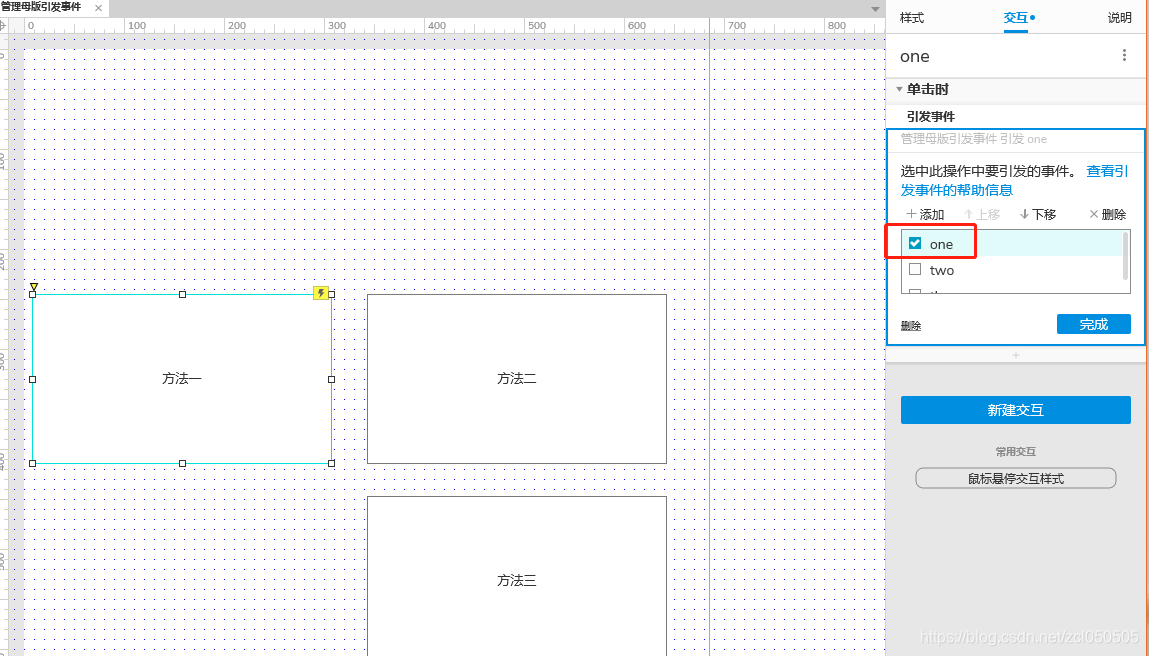This screenshot has width=1149, height=656.
Task: Select the 方法一 rectangle
Action: pyautogui.click(x=182, y=379)
